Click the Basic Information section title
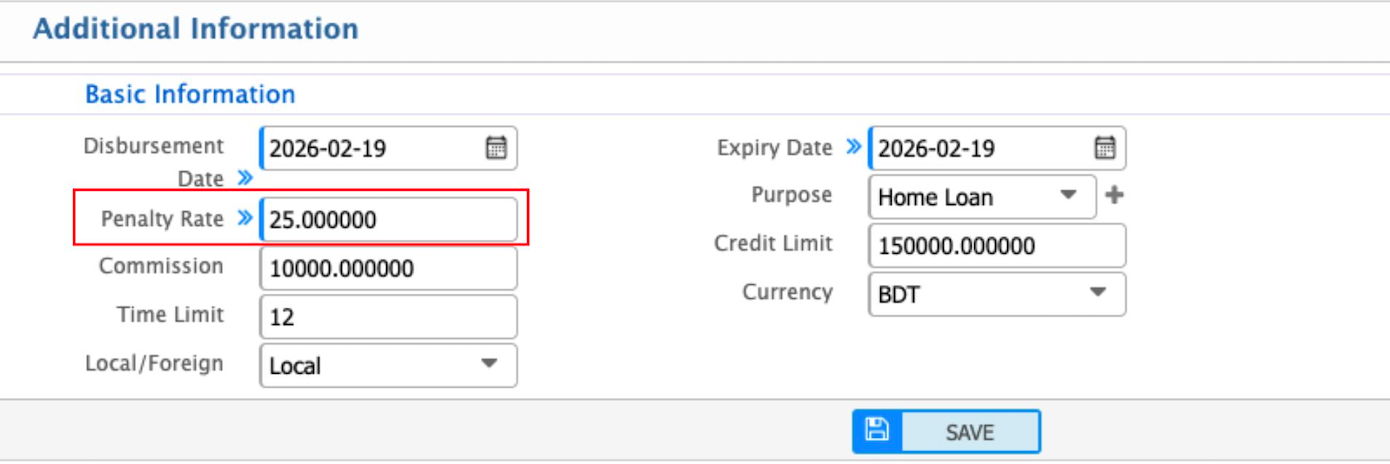The height and width of the screenshot is (464, 1390). 190,94
